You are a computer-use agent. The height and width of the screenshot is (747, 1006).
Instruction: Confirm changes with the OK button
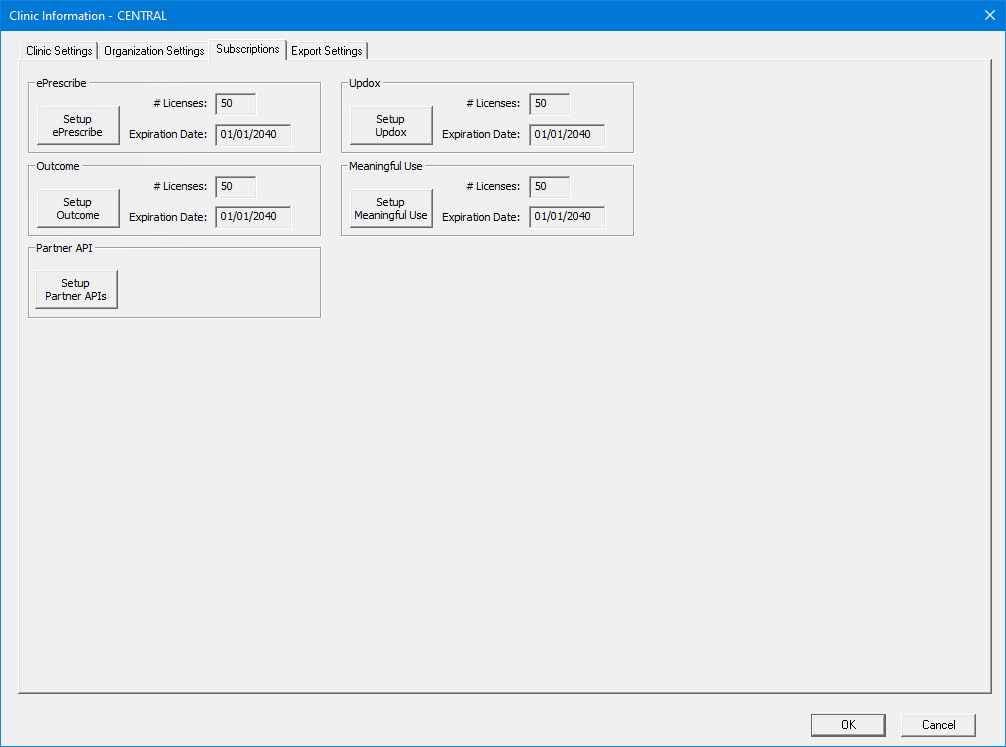coord(847,725)
